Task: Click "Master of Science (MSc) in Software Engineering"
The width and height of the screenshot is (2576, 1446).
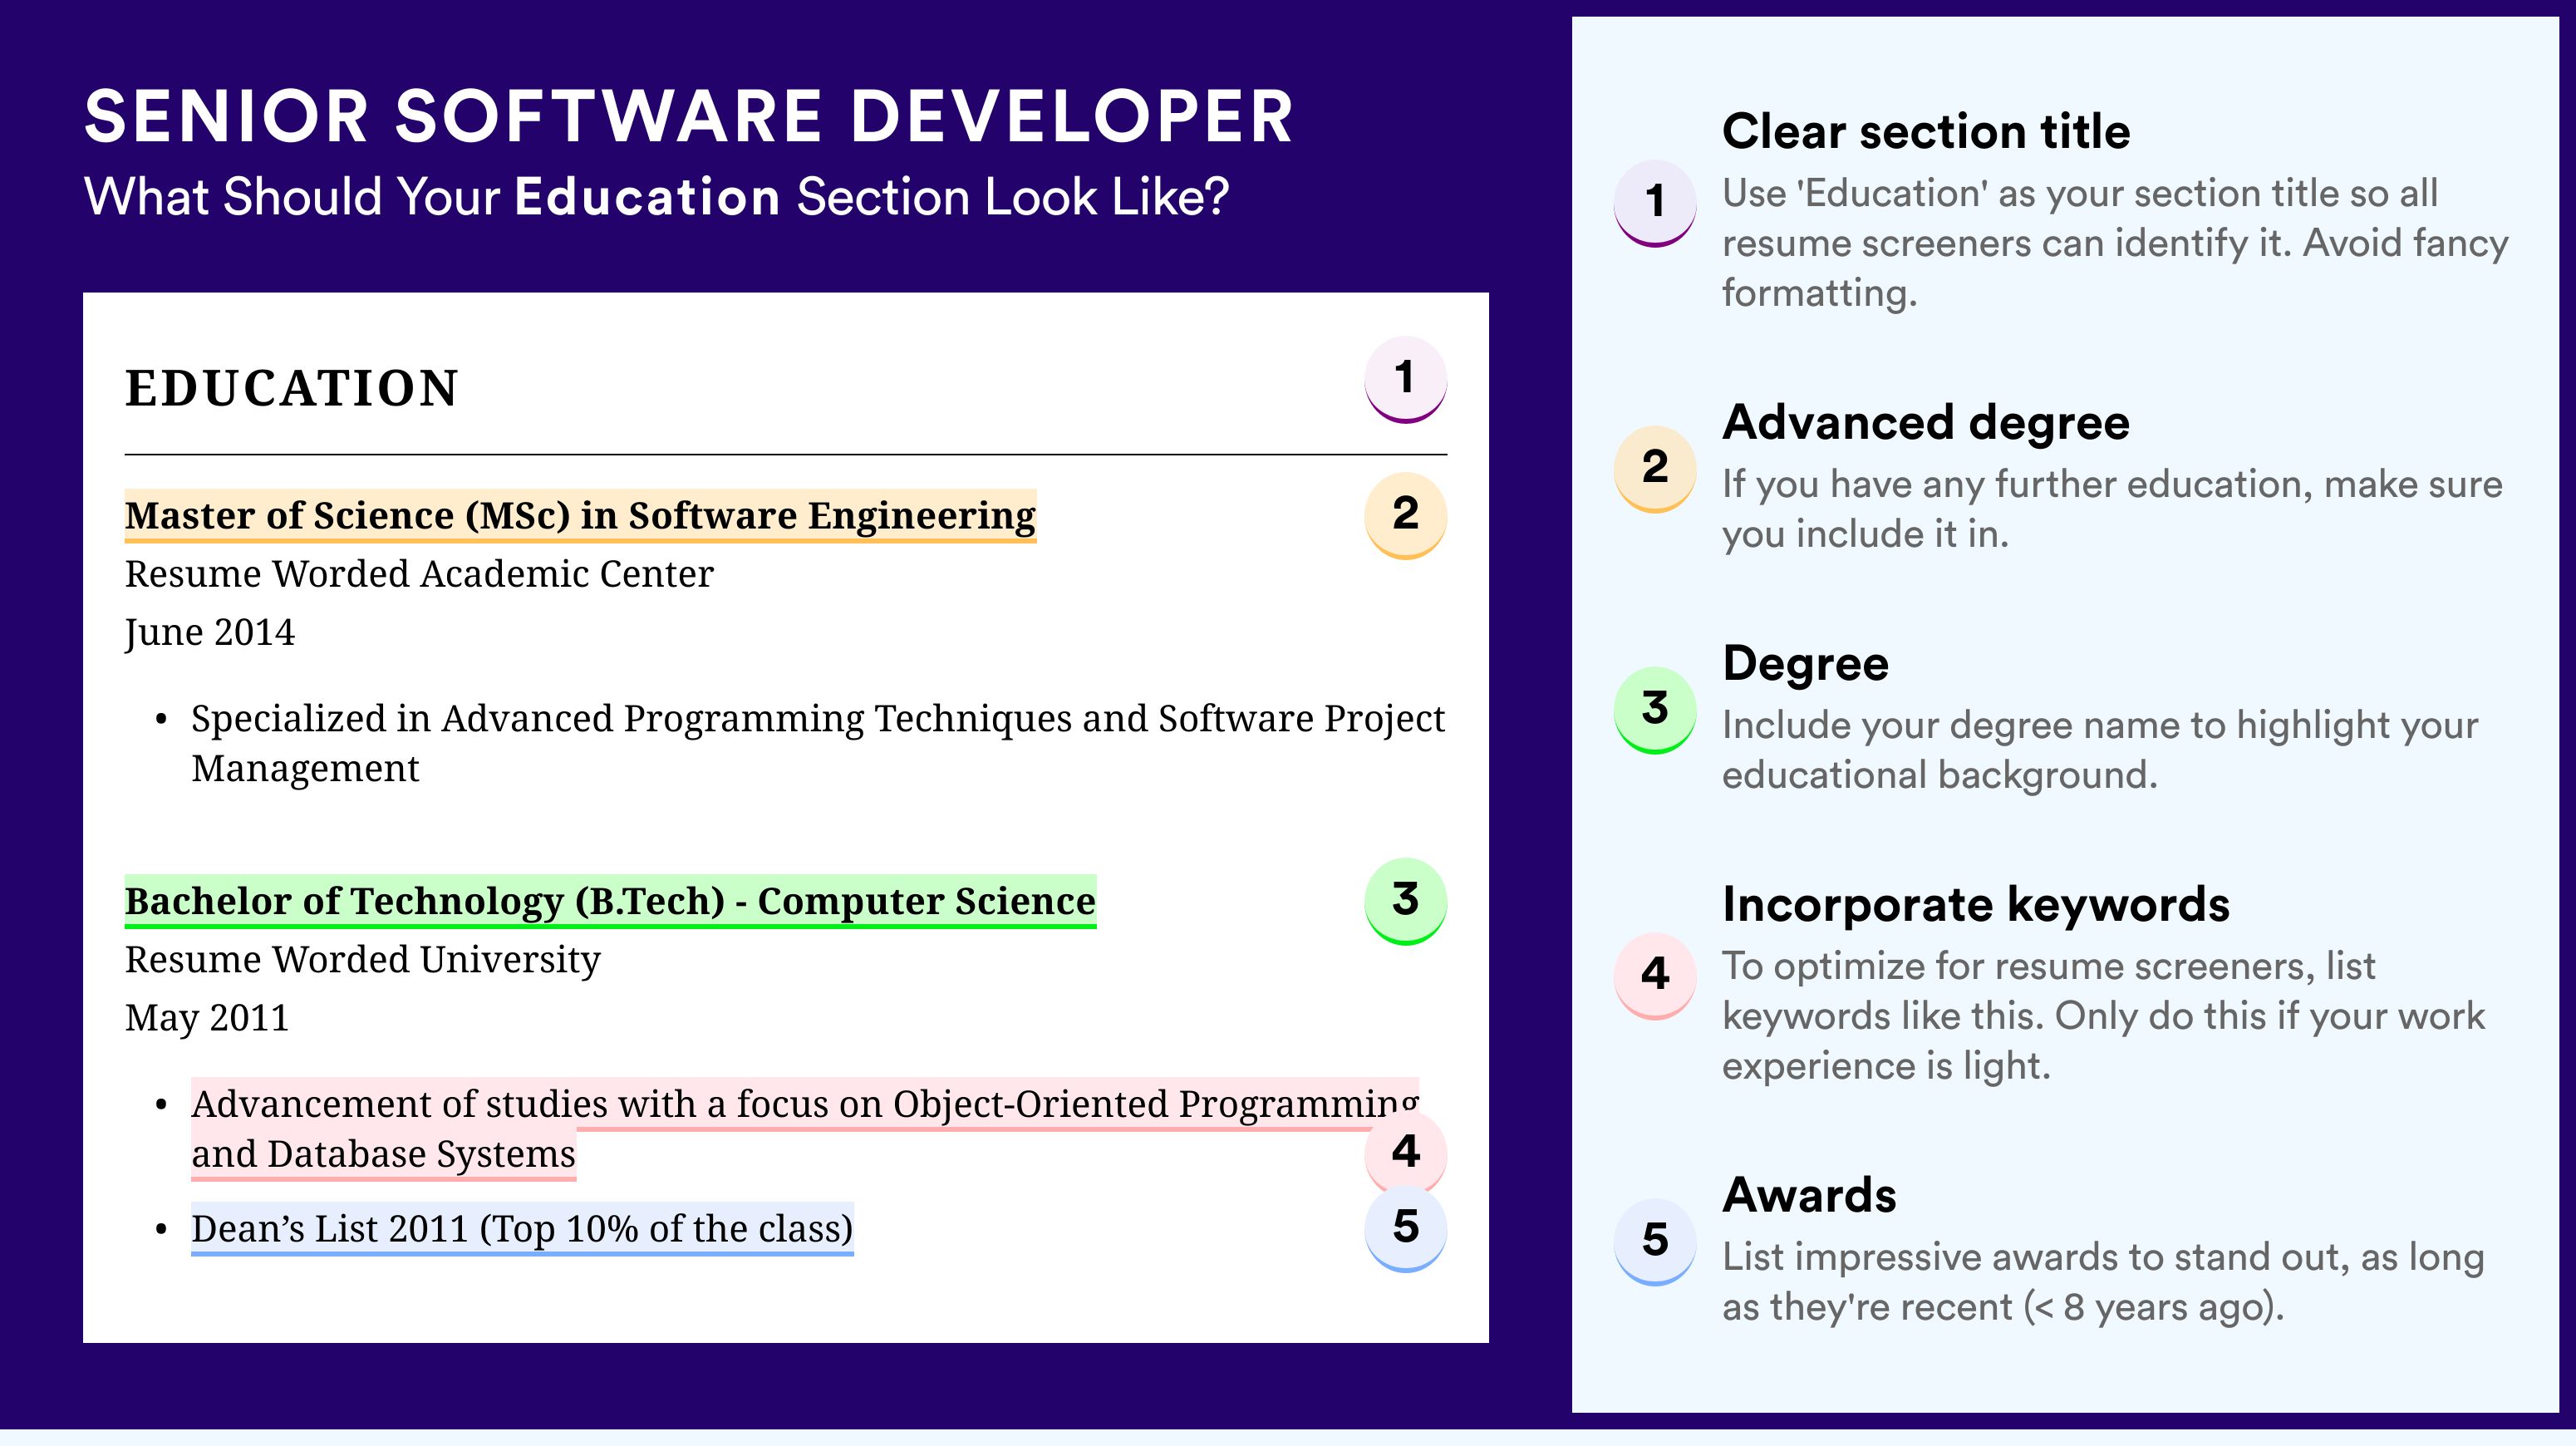Action: pos(580,515)
